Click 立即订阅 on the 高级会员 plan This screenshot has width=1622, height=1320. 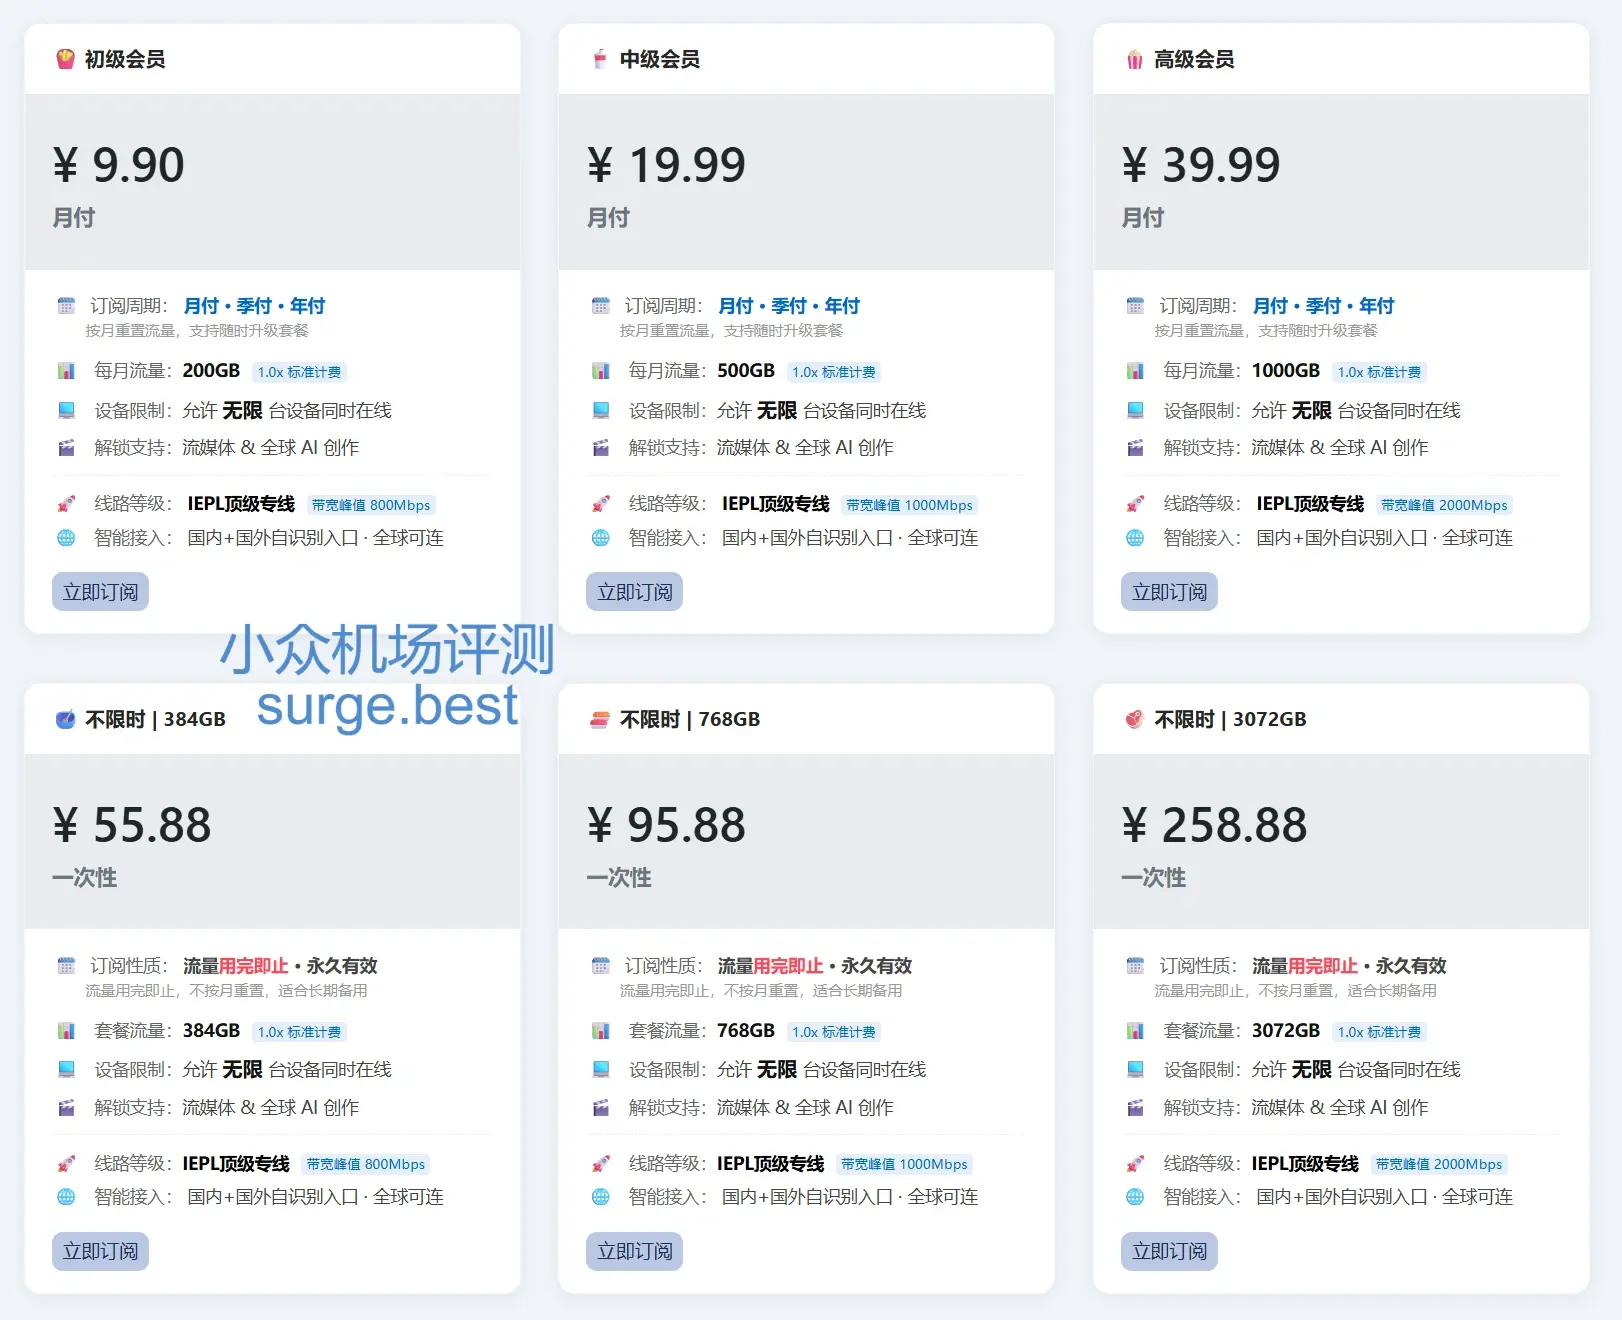click(1169, 591)
